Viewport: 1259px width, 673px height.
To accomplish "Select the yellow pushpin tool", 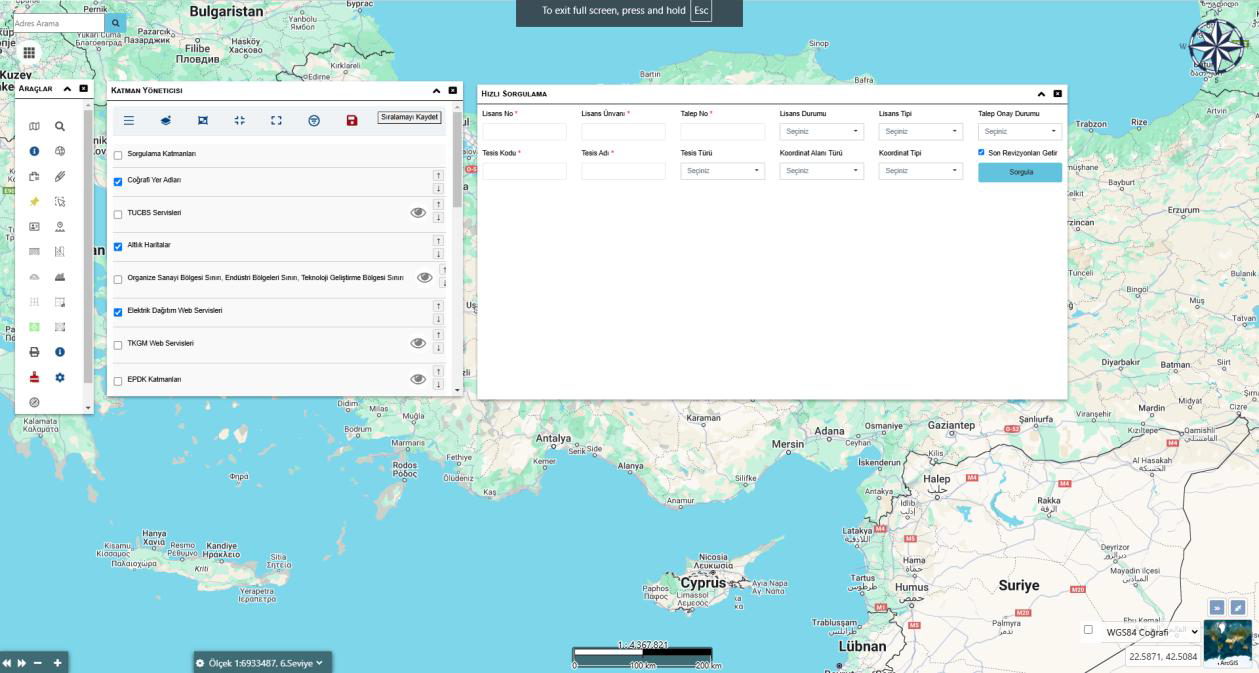I will [x=34, y=201].
